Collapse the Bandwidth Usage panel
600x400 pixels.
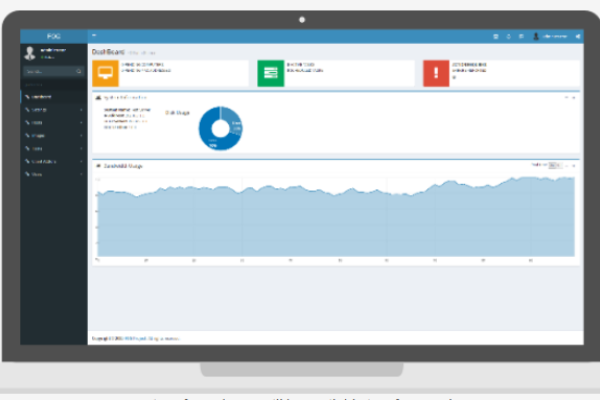pos(566,164)
